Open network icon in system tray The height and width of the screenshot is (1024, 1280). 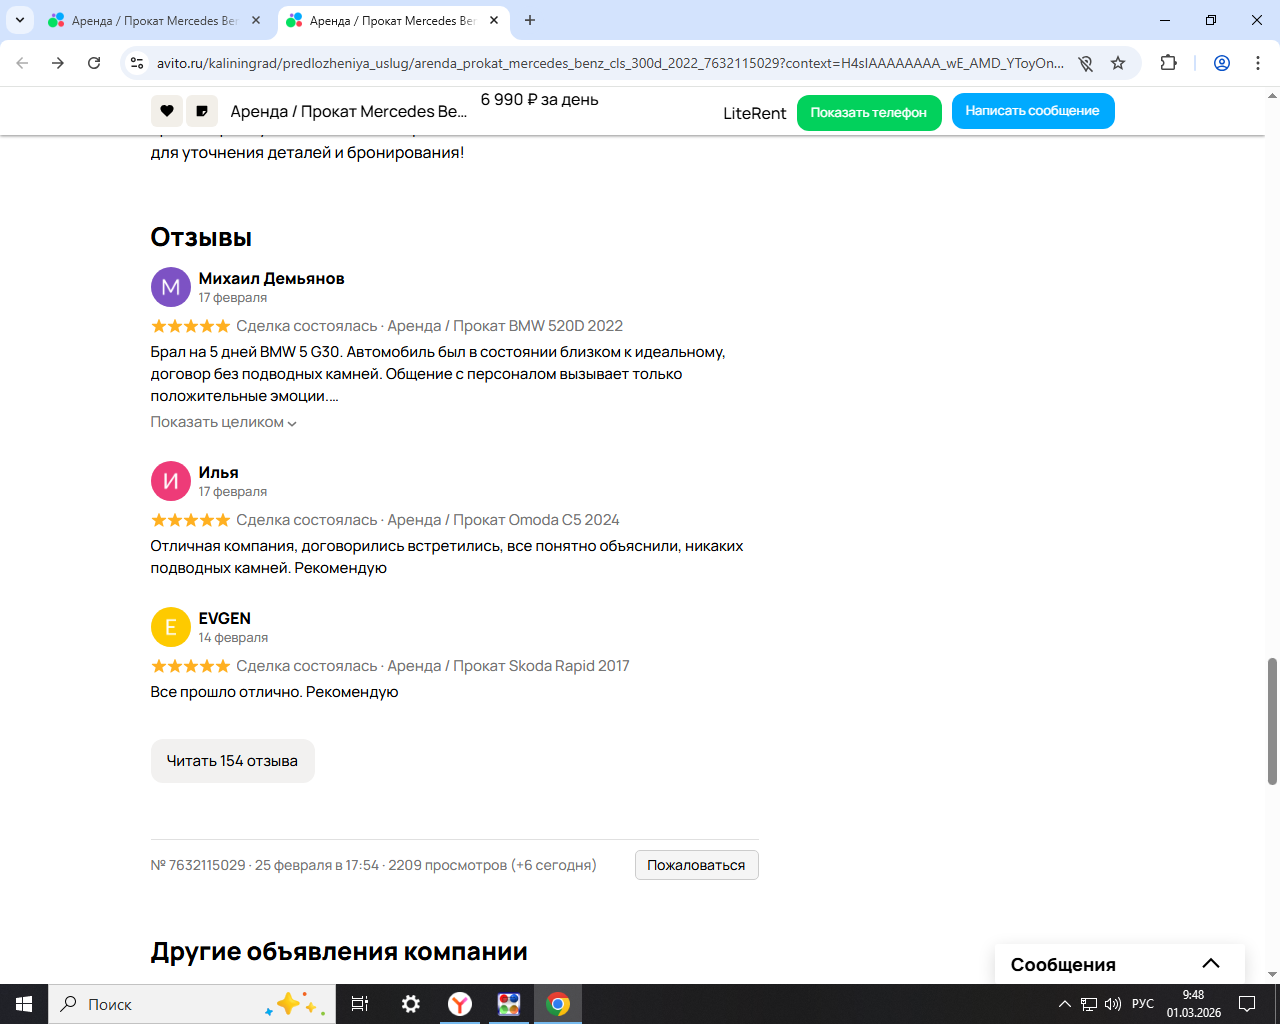[x=1089, y=1004]
